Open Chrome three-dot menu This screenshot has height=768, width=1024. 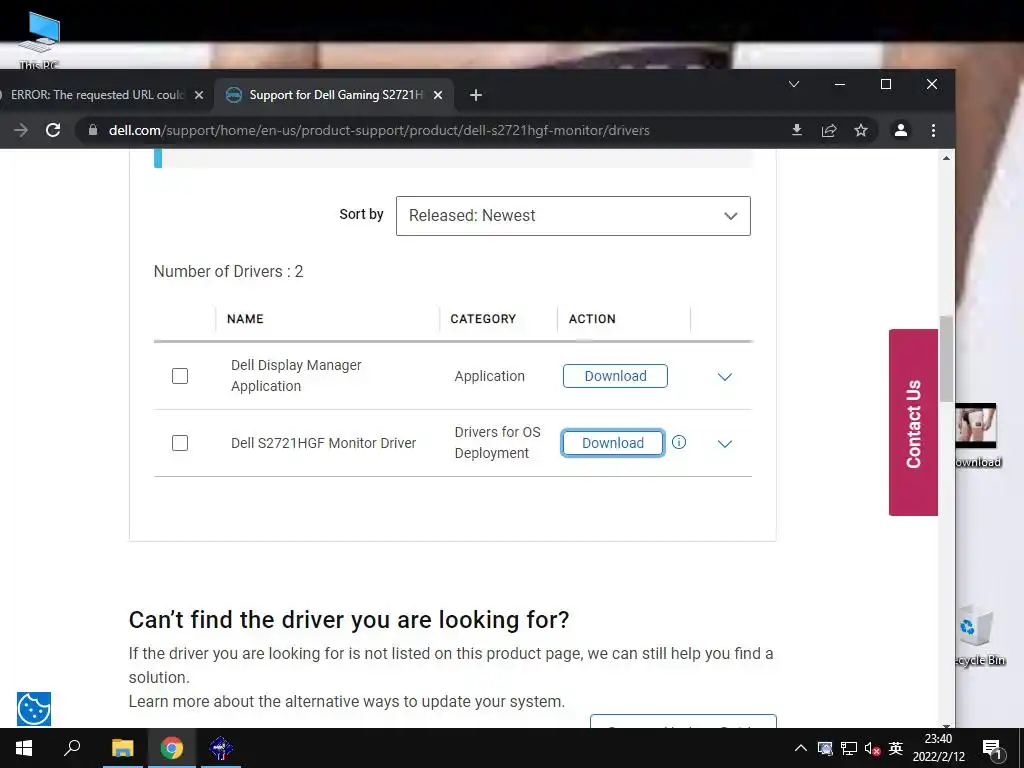933,130
